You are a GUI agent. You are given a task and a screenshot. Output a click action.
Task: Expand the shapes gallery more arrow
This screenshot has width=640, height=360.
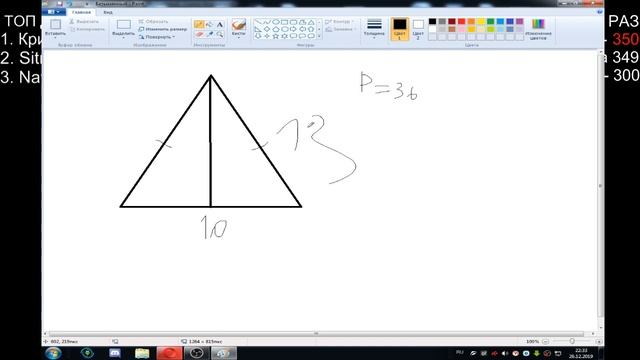point(319,36)
